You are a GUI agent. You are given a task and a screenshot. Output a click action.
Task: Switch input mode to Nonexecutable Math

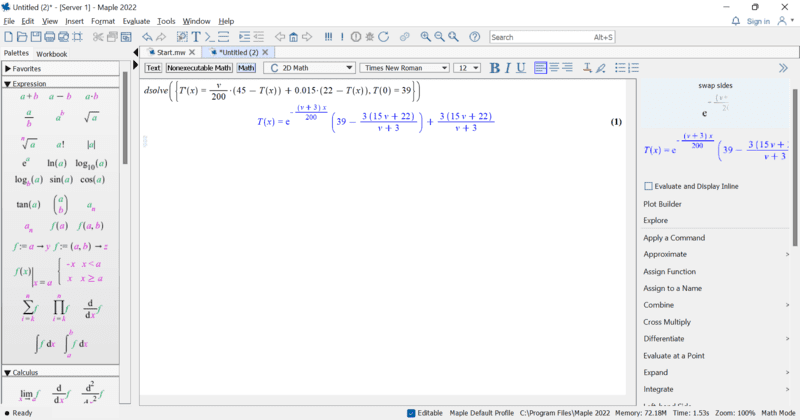pos(198,68)
